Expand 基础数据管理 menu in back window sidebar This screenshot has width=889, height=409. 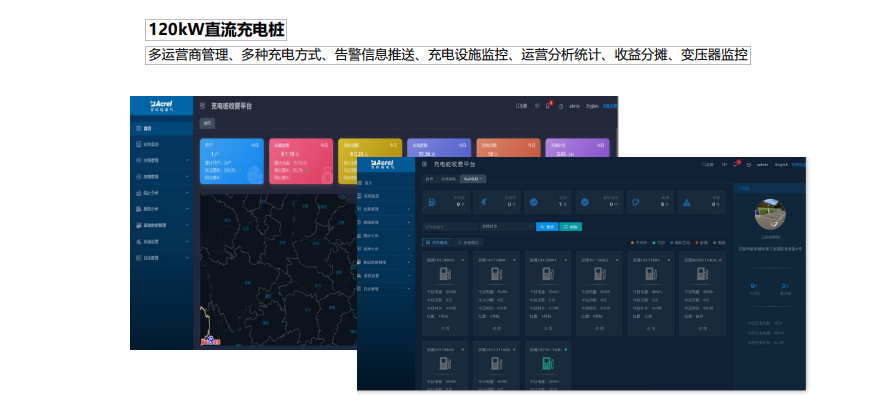[161, 225]
